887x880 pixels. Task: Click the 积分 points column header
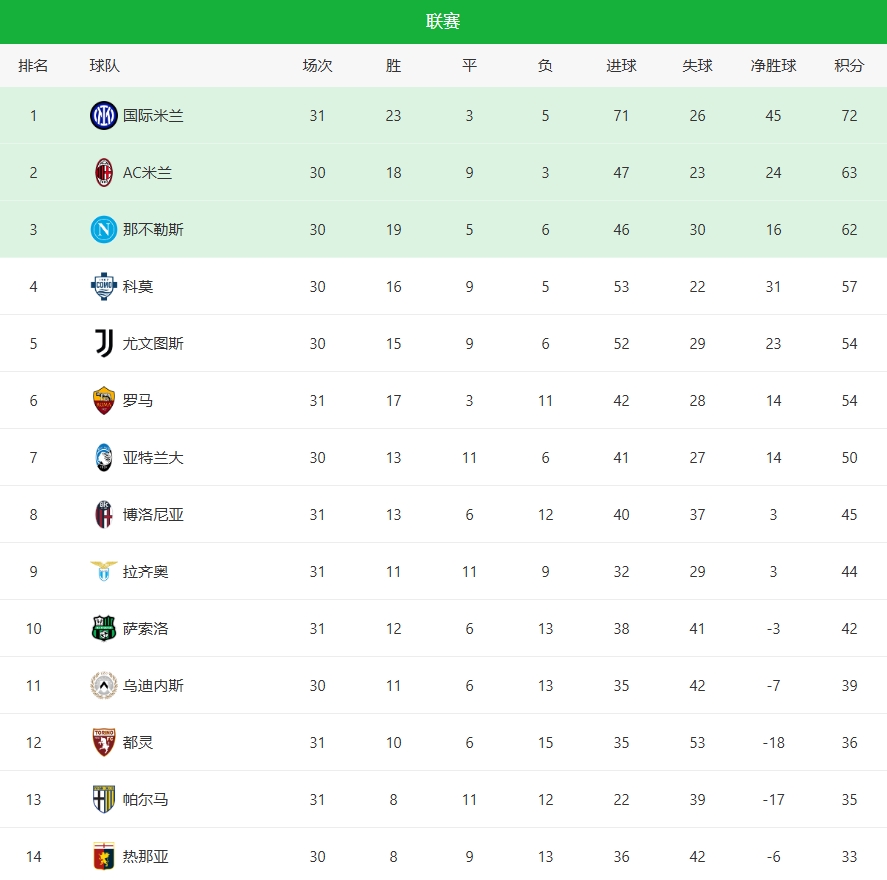click(x=849, y=66)
